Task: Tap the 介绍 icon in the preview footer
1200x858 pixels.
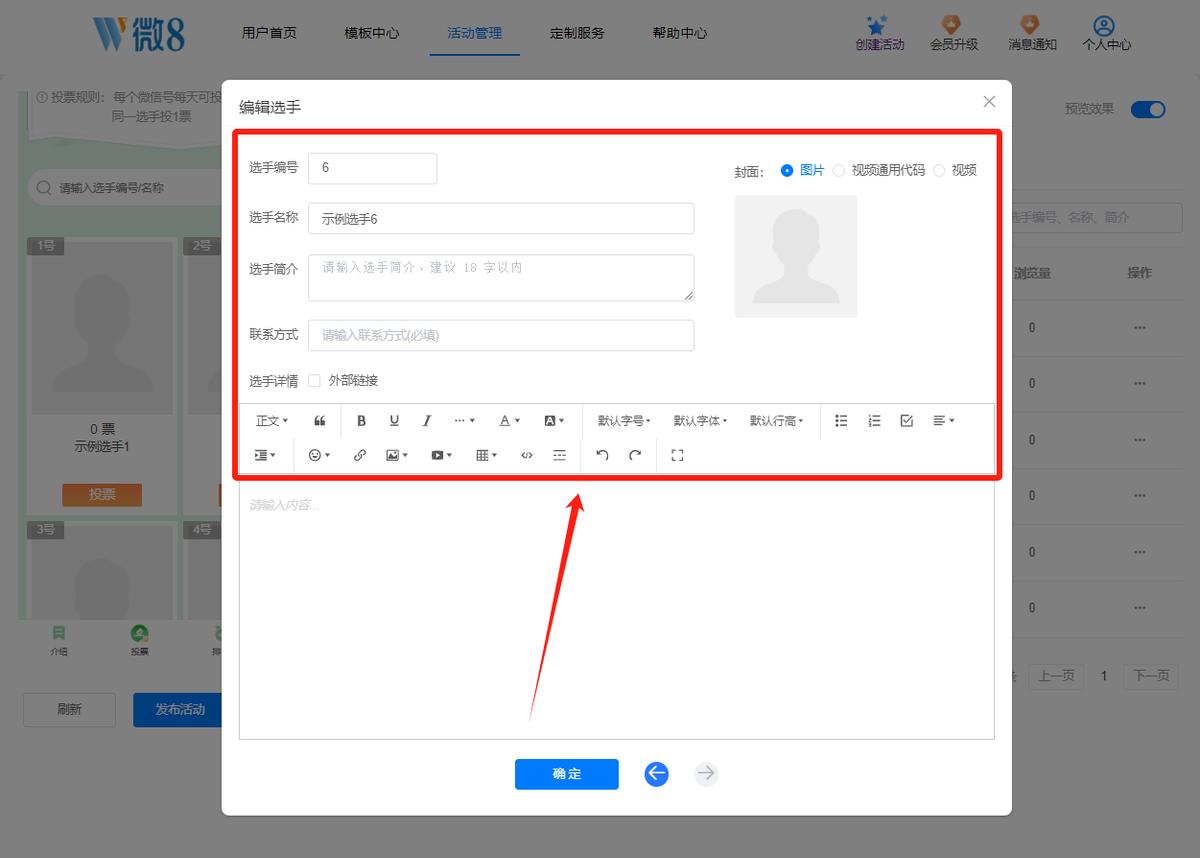Action: (59, 640)
